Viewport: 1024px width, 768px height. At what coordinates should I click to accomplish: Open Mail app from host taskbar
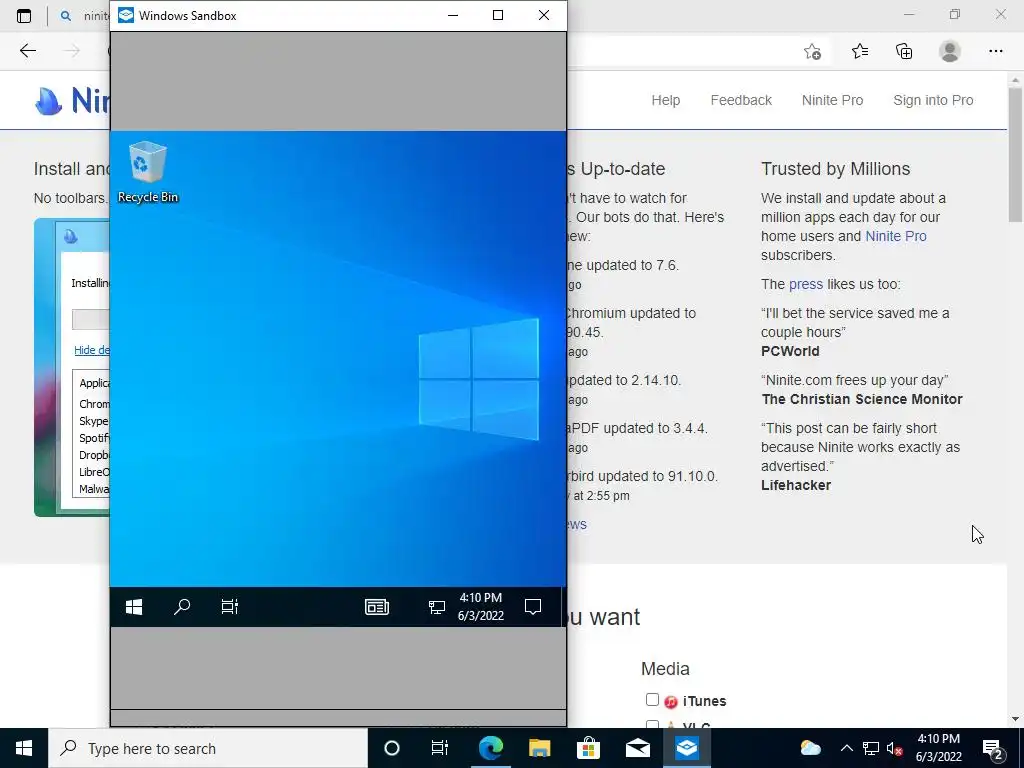click(x=637, y=748)
